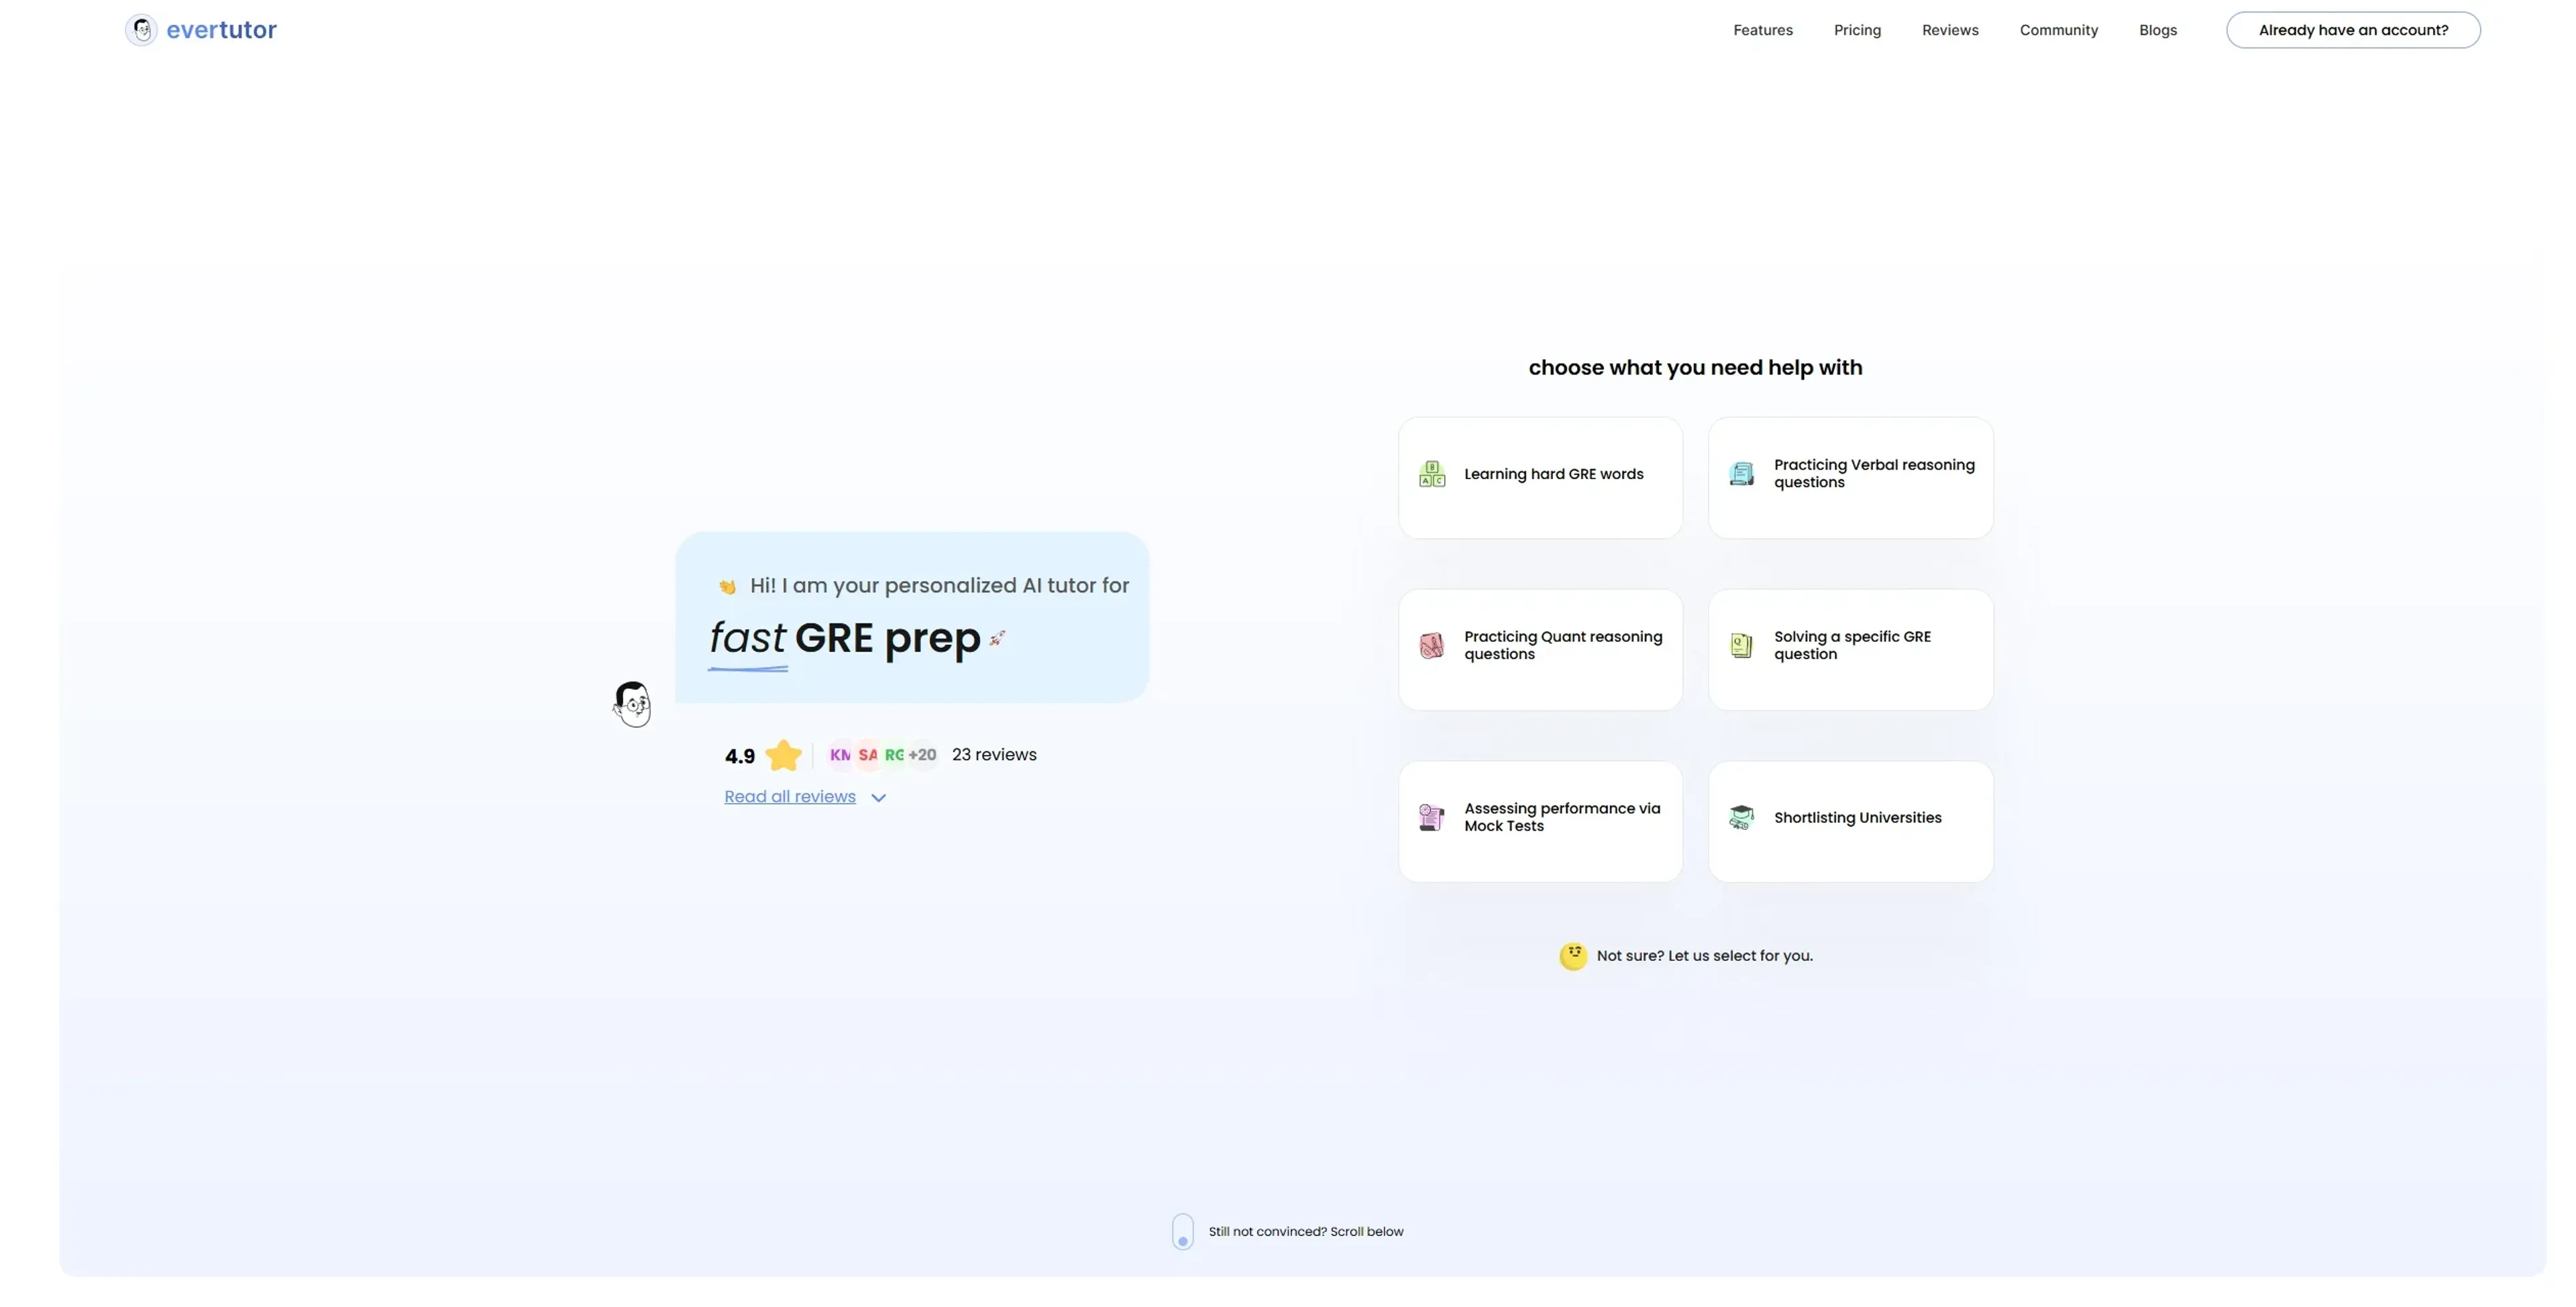Image resolution: width=2576 pixels, height=1307 pixels.
Task: Click the thinking face emoji icon
Action: 1572,957
